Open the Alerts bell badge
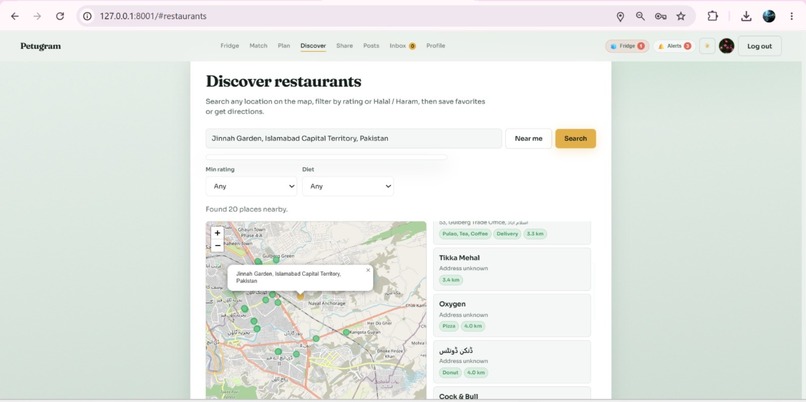 [674, 46]
